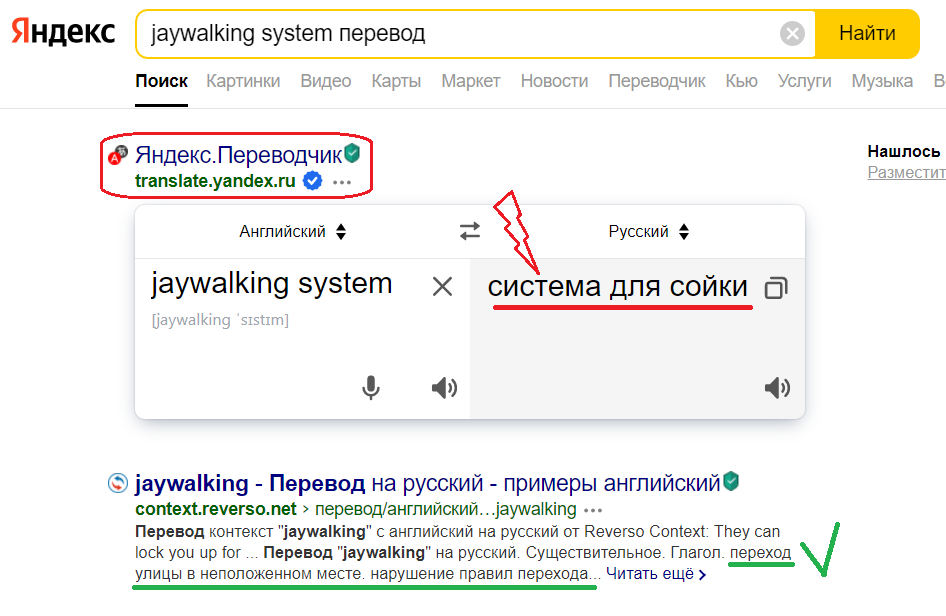Clear the search query with the X icon
Viewport: 946px width, 616px height.
point(792,33)
